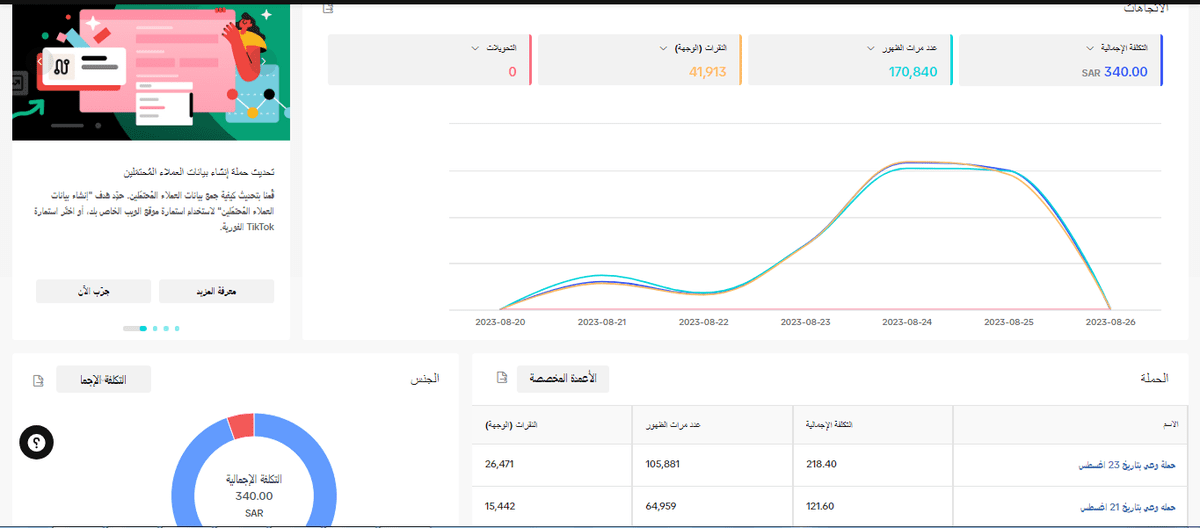Open the black help question-mark bubble

point(37,443)
